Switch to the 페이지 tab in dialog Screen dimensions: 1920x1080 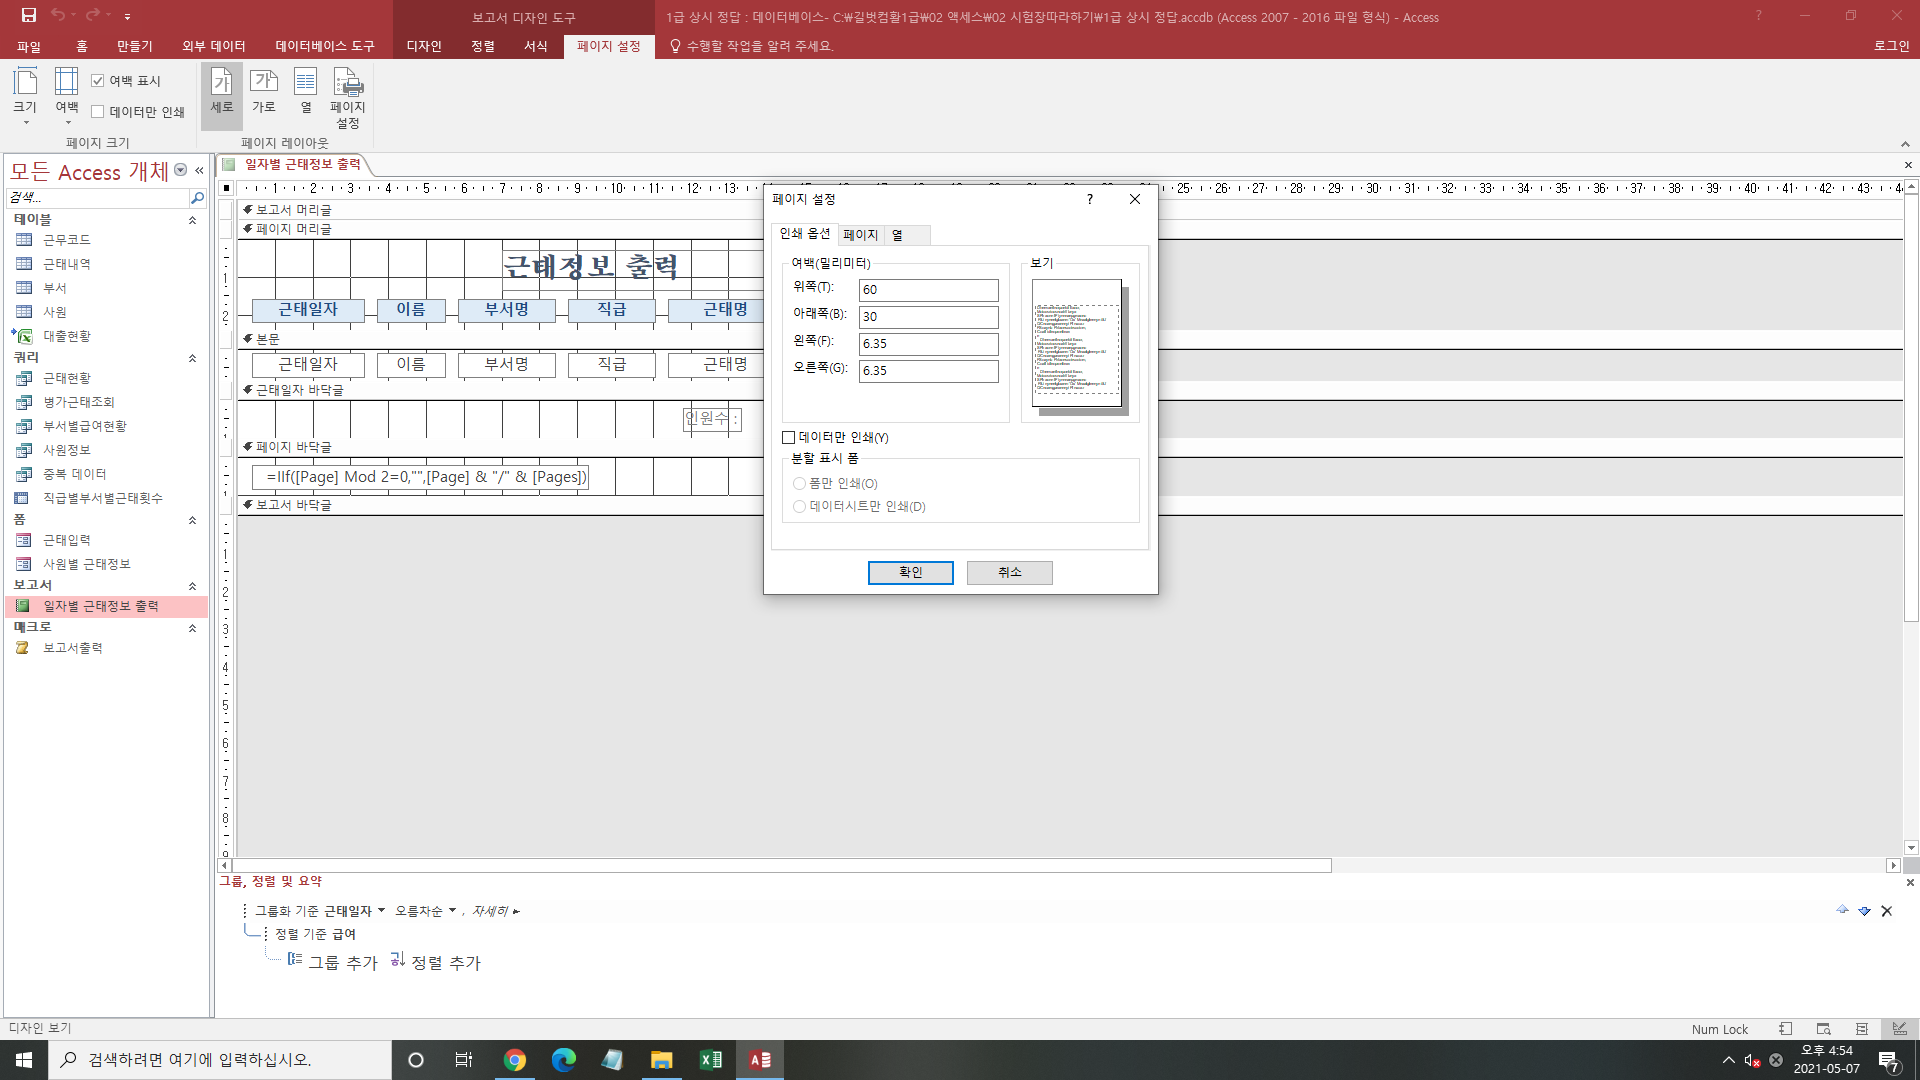(x=860, y=235)
